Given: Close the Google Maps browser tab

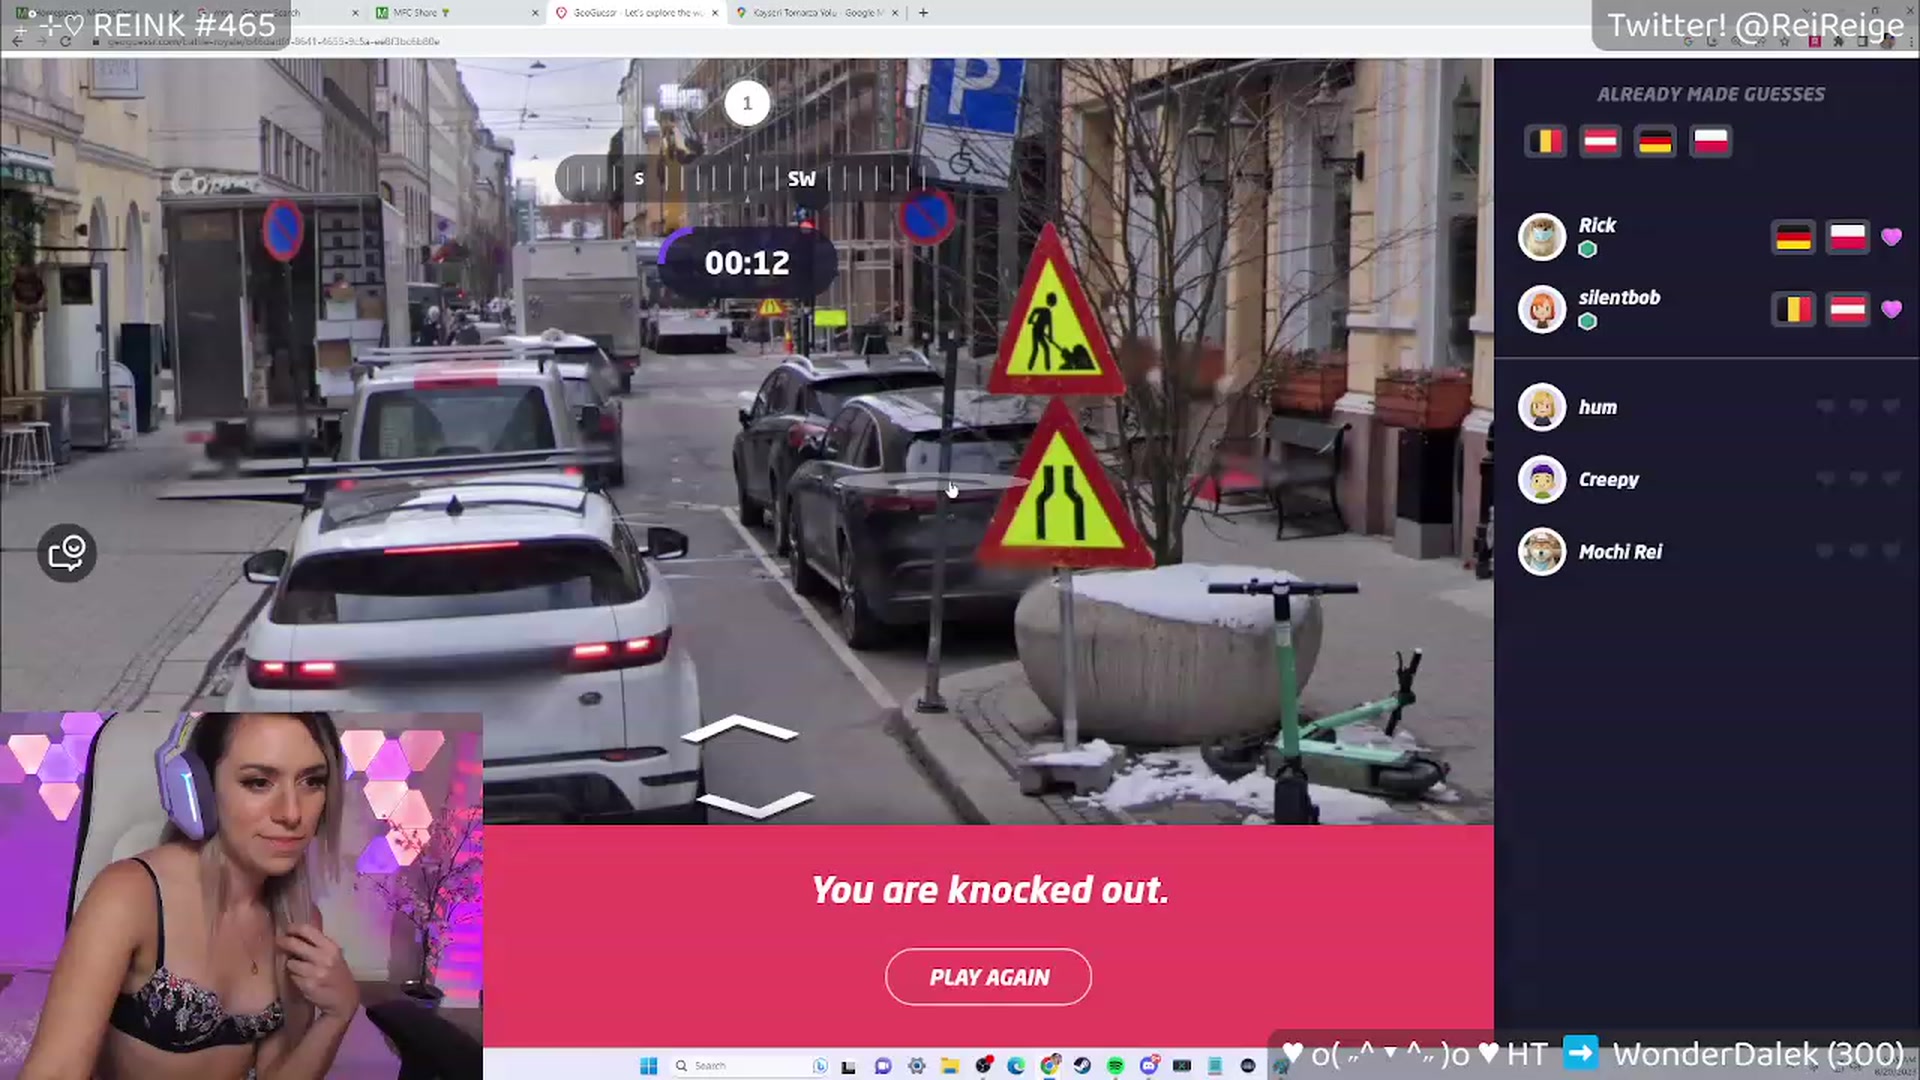Looking at the screenshot, I should (x=895, y=13).
